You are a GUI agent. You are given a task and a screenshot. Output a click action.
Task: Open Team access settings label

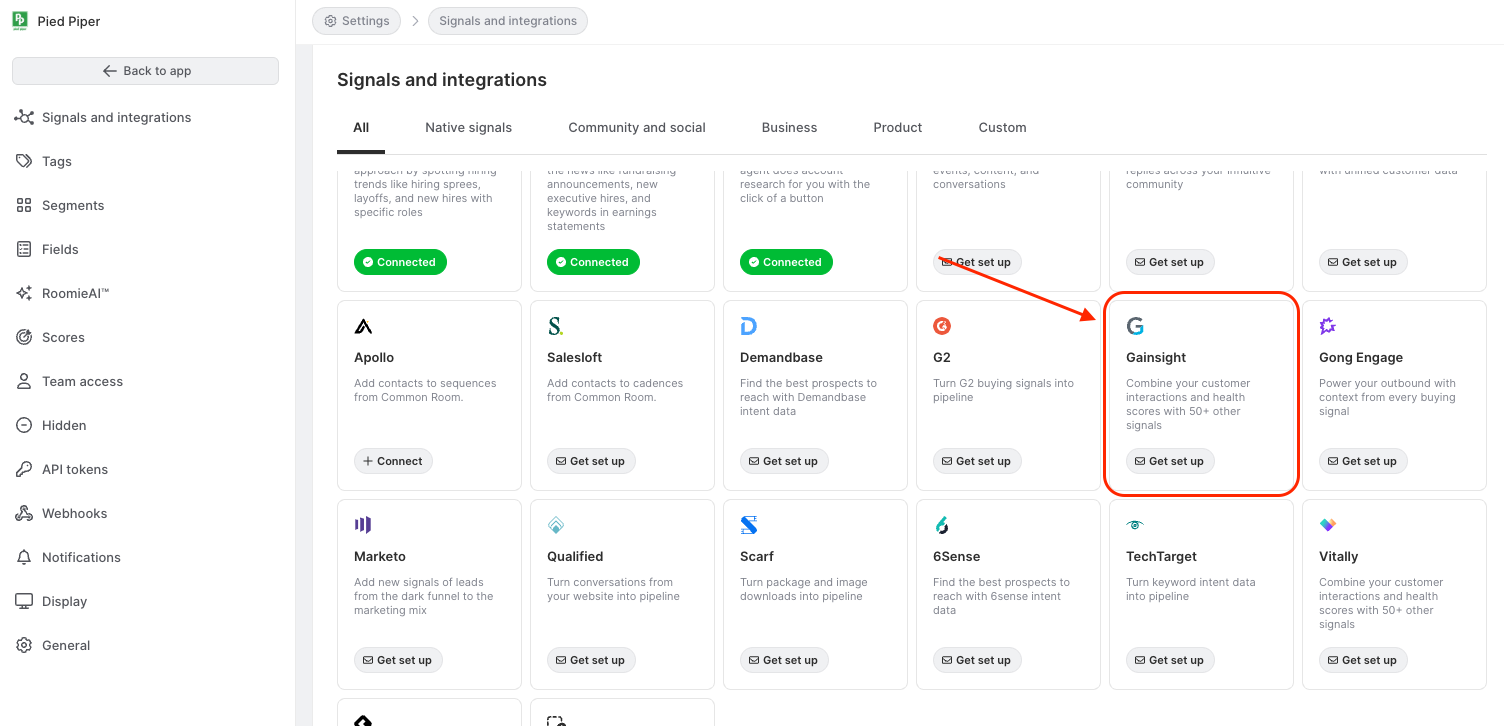pyautogui.click(x=82, y=381)
